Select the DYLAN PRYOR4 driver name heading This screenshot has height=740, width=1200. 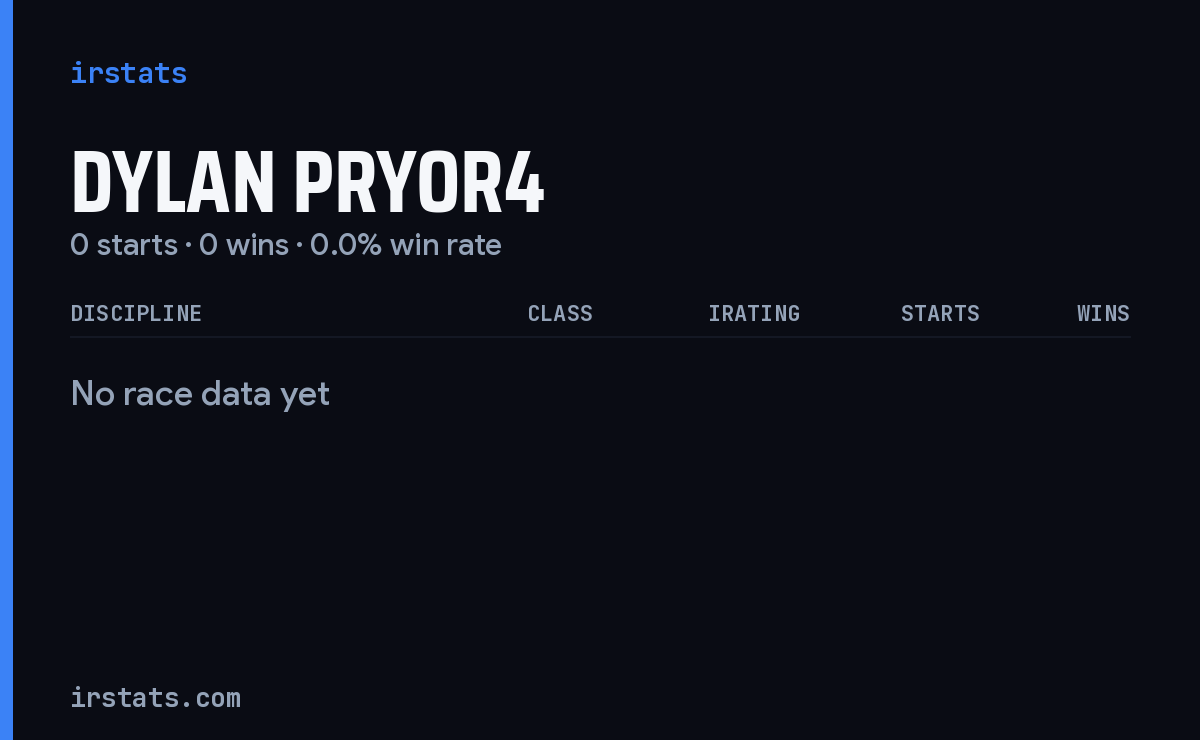(308, 183)
